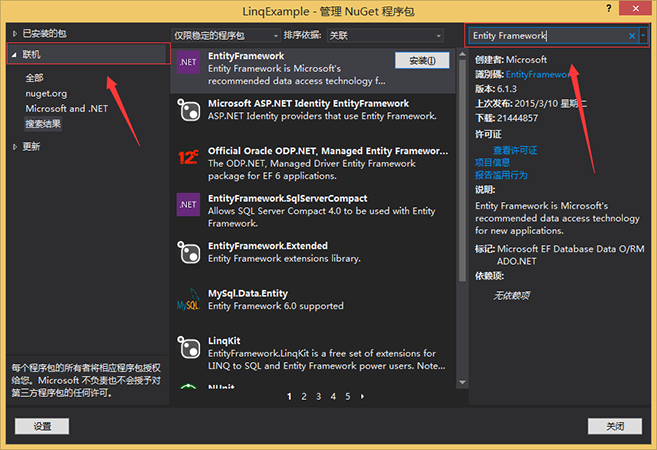The image size is (657, 450).
Task: Click the 无依赖项 text
Action: 511,296
